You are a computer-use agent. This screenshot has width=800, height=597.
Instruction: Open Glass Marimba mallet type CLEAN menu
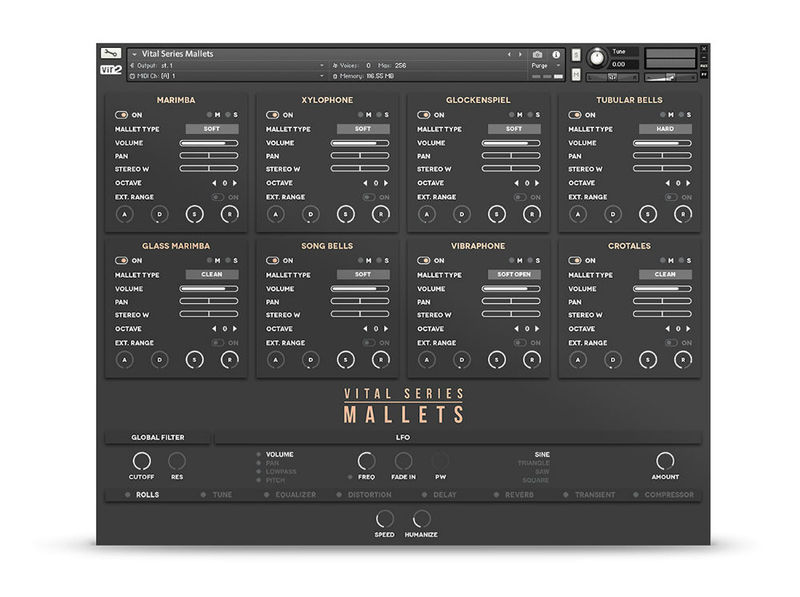(212, 274)
